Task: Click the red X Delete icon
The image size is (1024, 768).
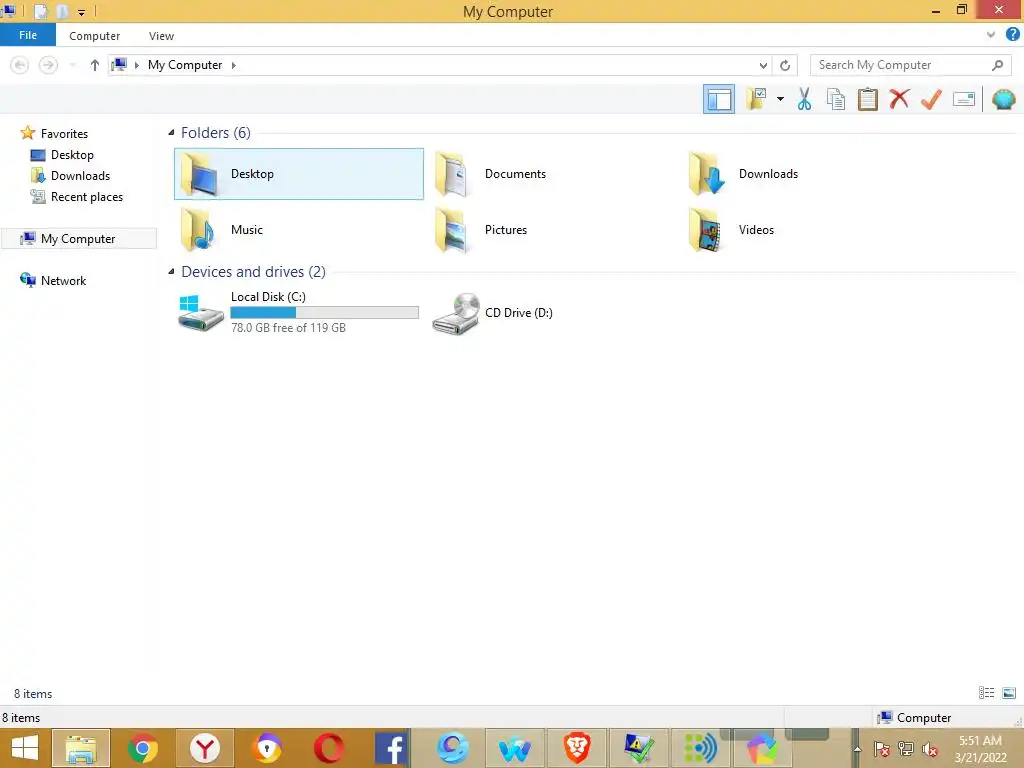Action: click(x=899, y=99)
